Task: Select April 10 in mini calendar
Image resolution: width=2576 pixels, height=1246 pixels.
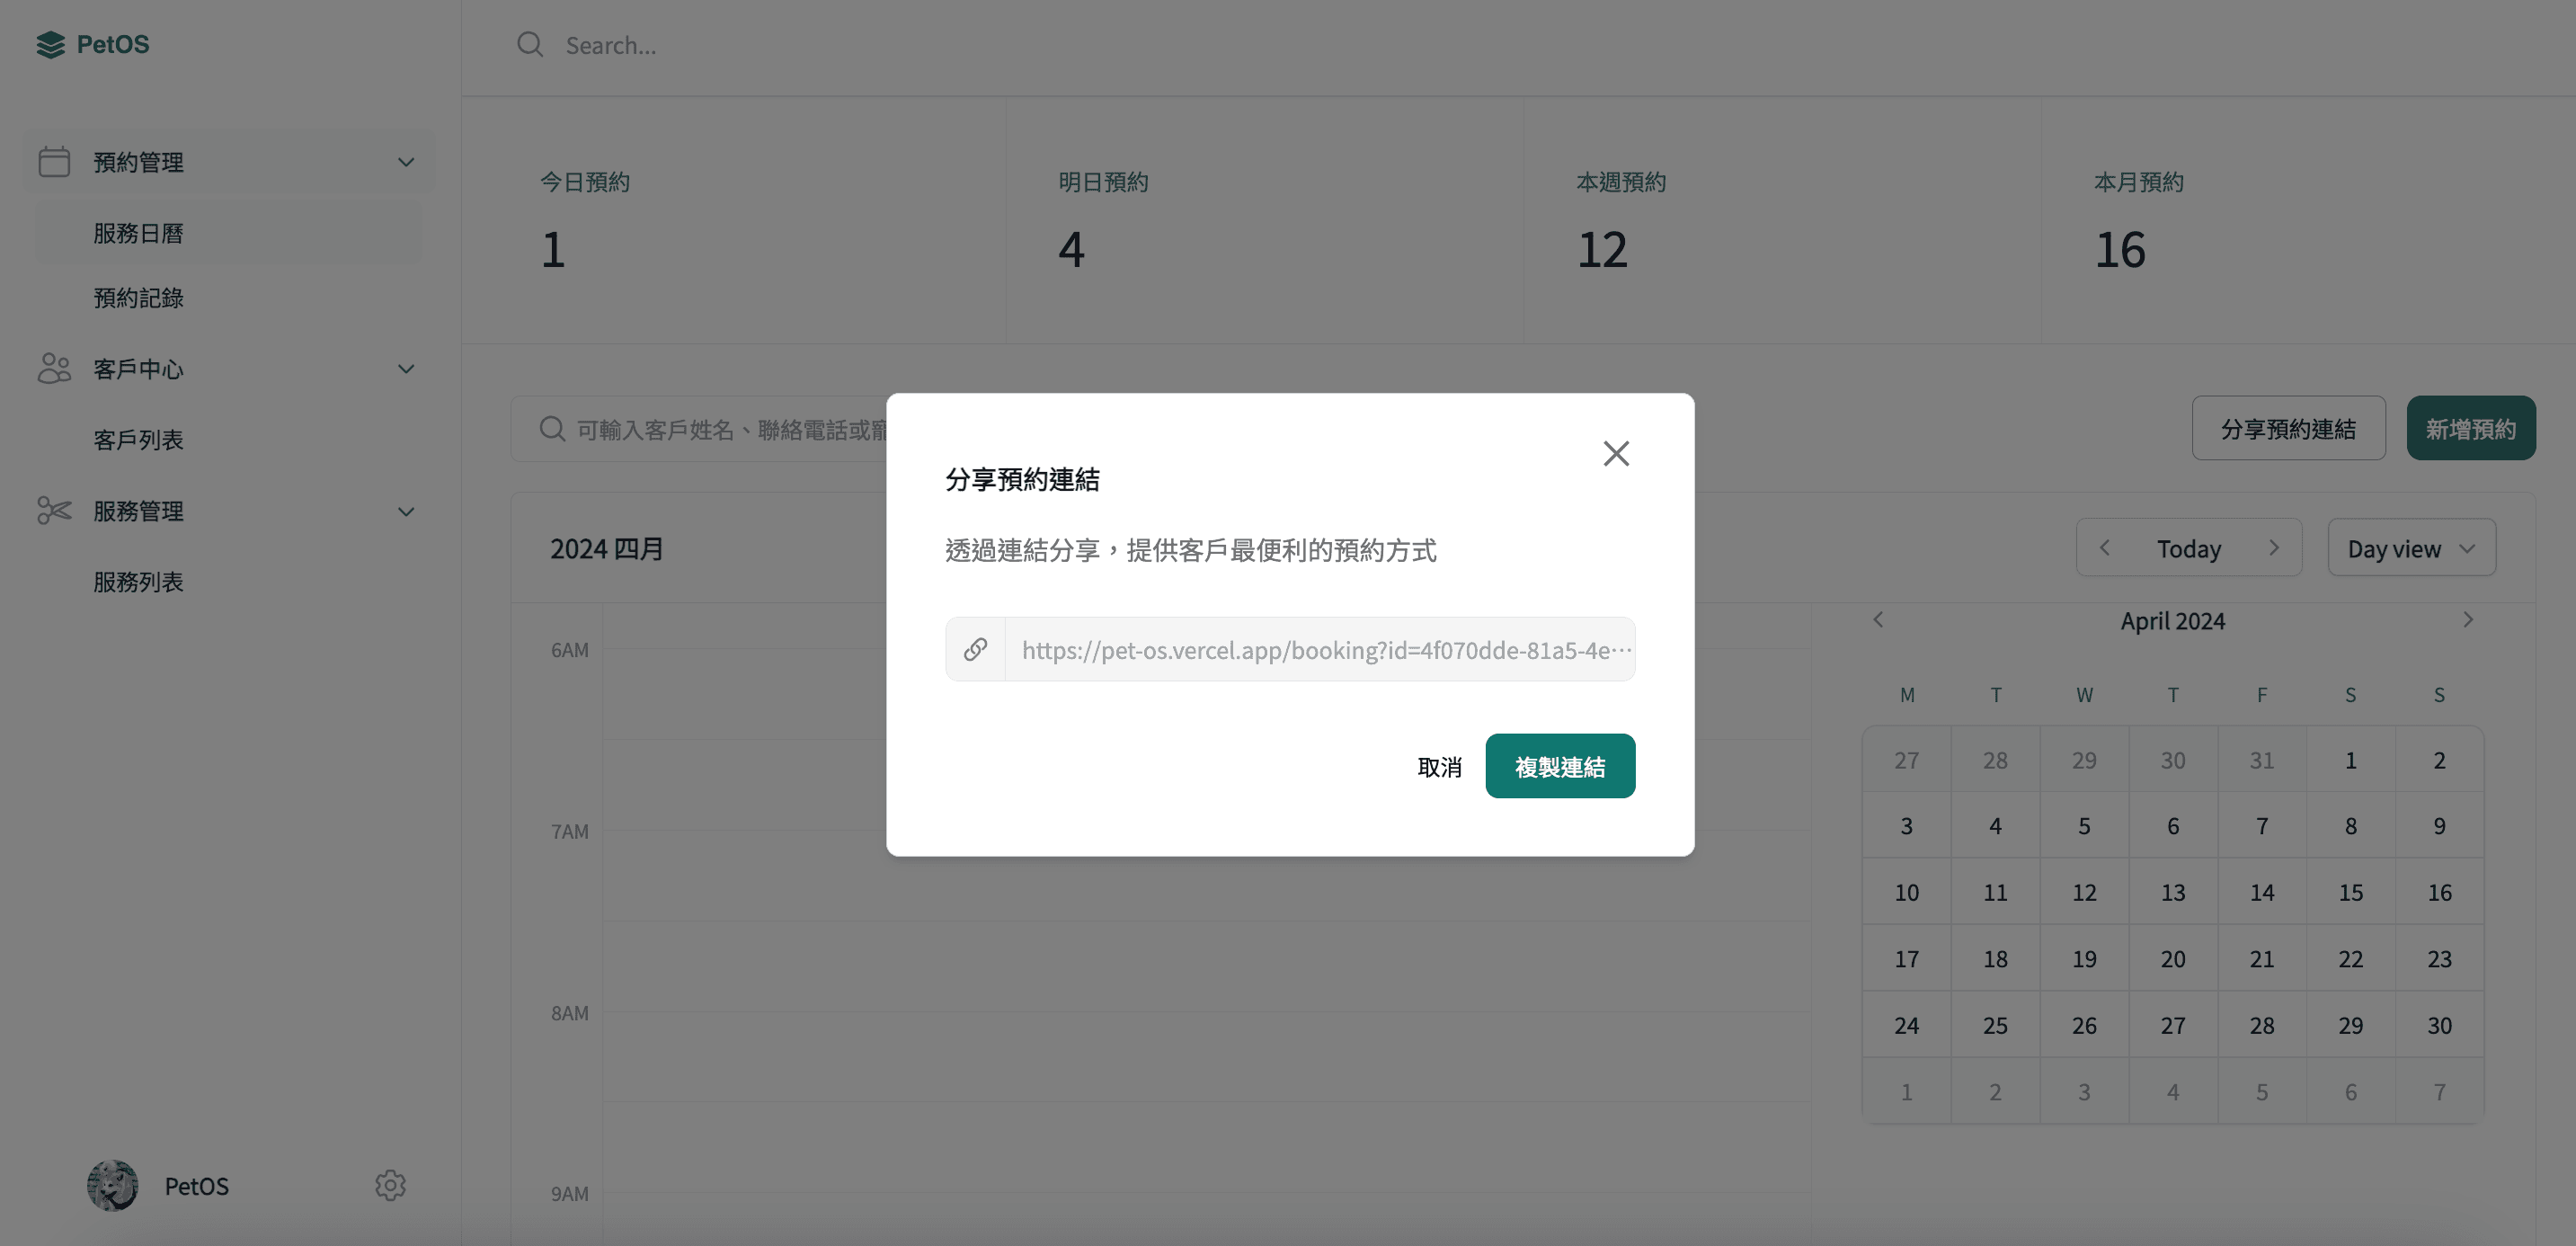Action: click(x=1906, y=892)
